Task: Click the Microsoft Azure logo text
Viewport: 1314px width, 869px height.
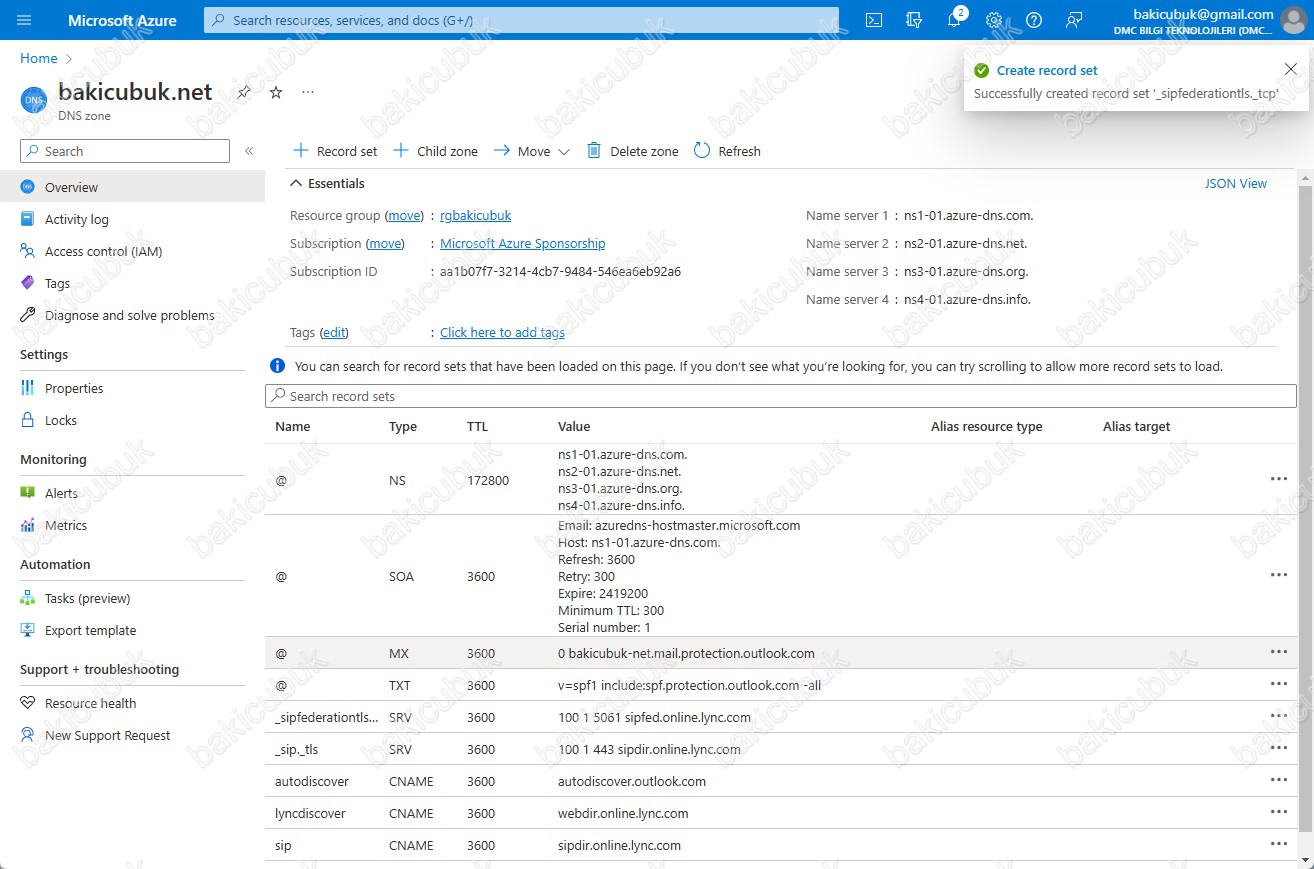Action: 122,20
